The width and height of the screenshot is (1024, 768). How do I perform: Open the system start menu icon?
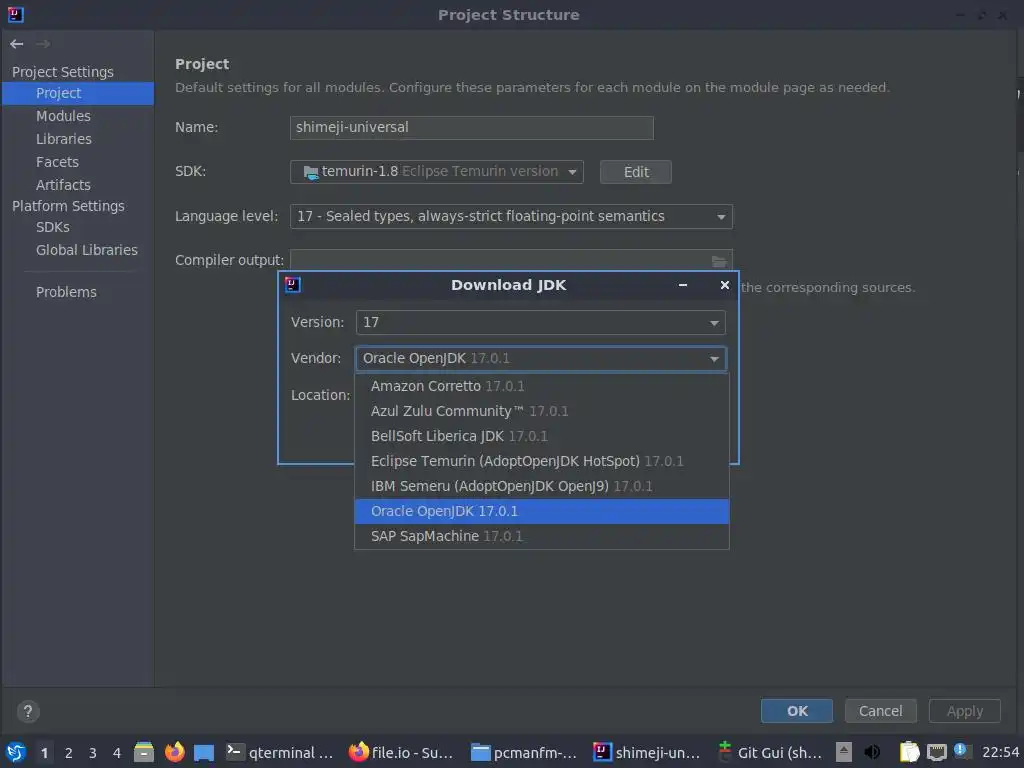(16, 752)
